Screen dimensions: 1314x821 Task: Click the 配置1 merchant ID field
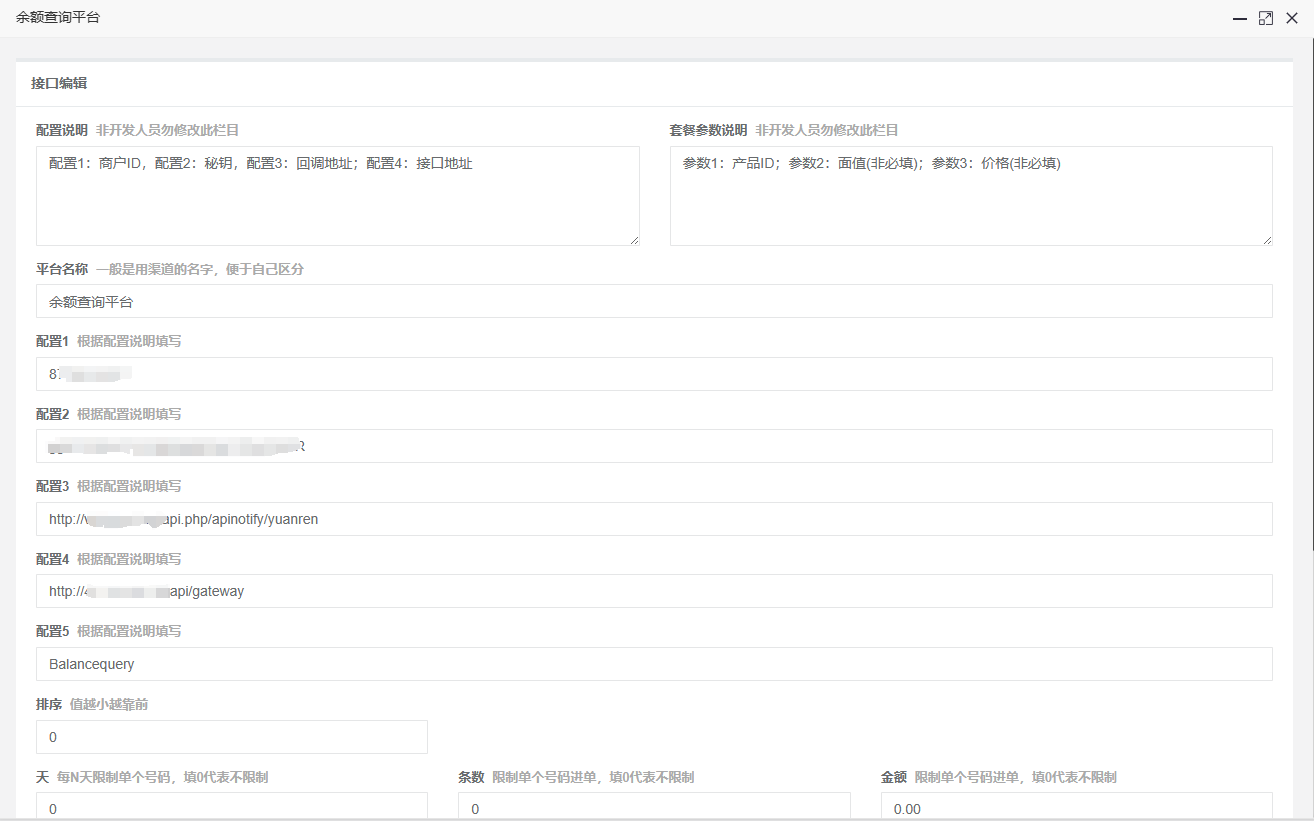(x=654, y=374)
